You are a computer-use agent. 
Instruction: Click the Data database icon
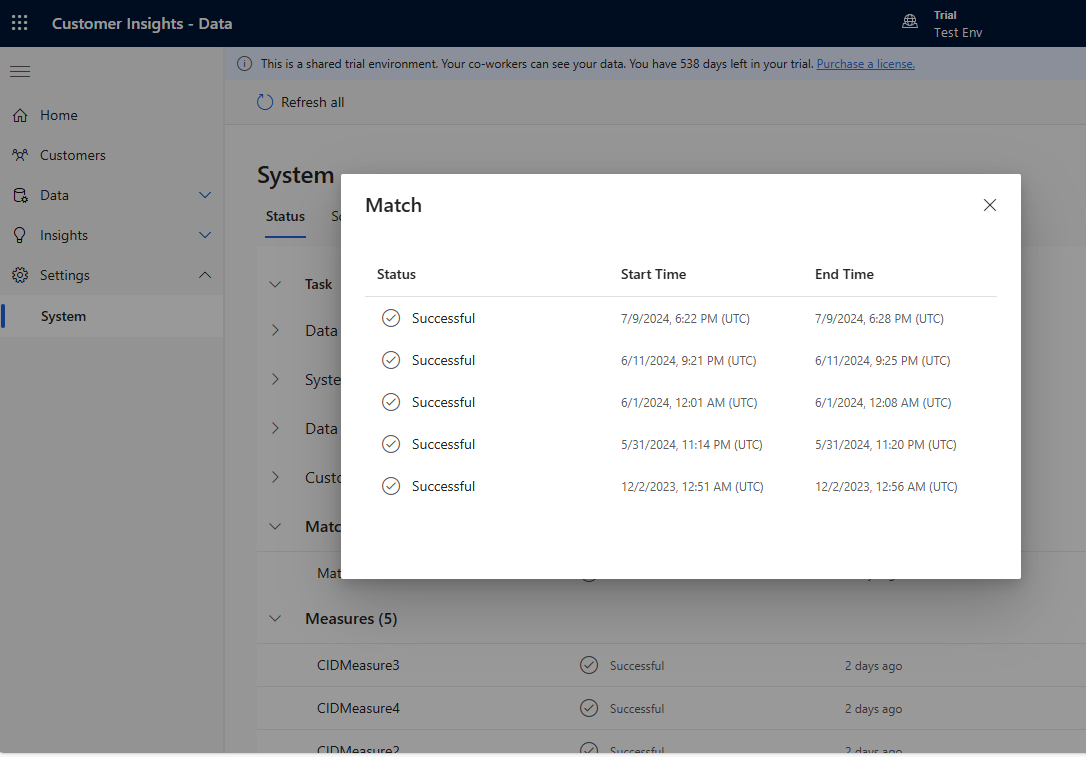[20, 195]
